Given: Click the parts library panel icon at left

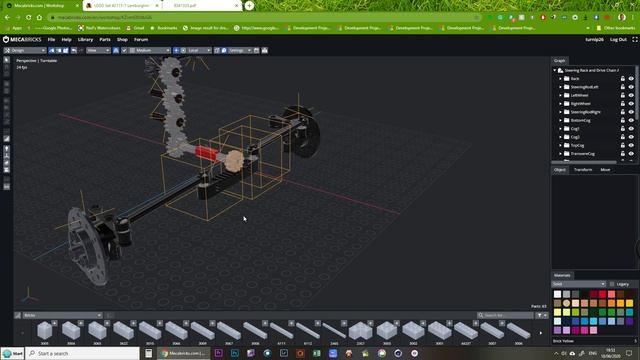Looking at the screenshot, I should [x=18, y=315].
